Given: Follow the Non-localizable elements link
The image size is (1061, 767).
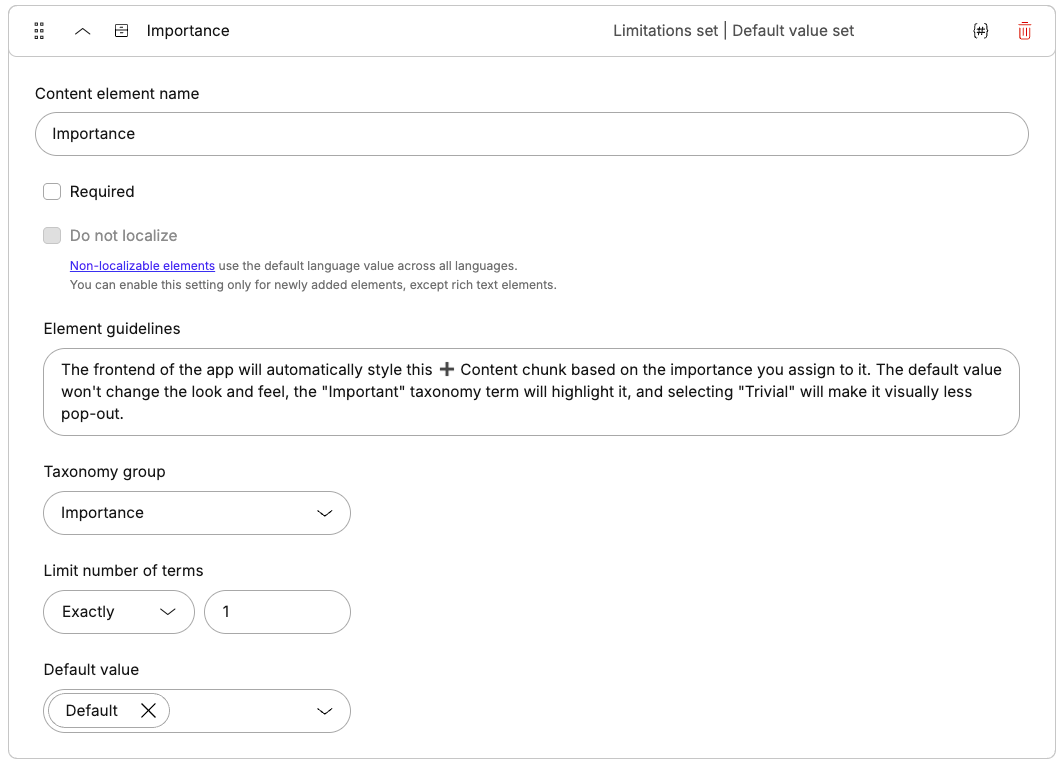Looking at the screenshot, I should (x=142, y=266).
